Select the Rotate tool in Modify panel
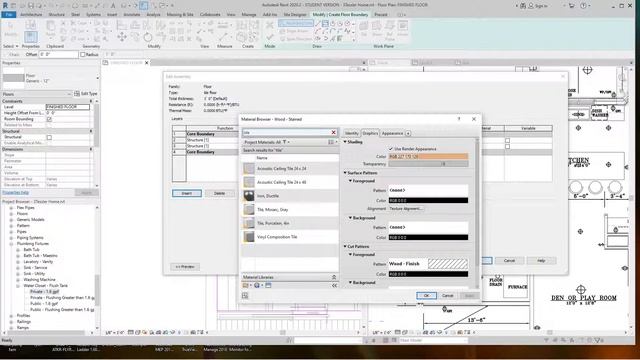640x360 pixels. [148, 38]
